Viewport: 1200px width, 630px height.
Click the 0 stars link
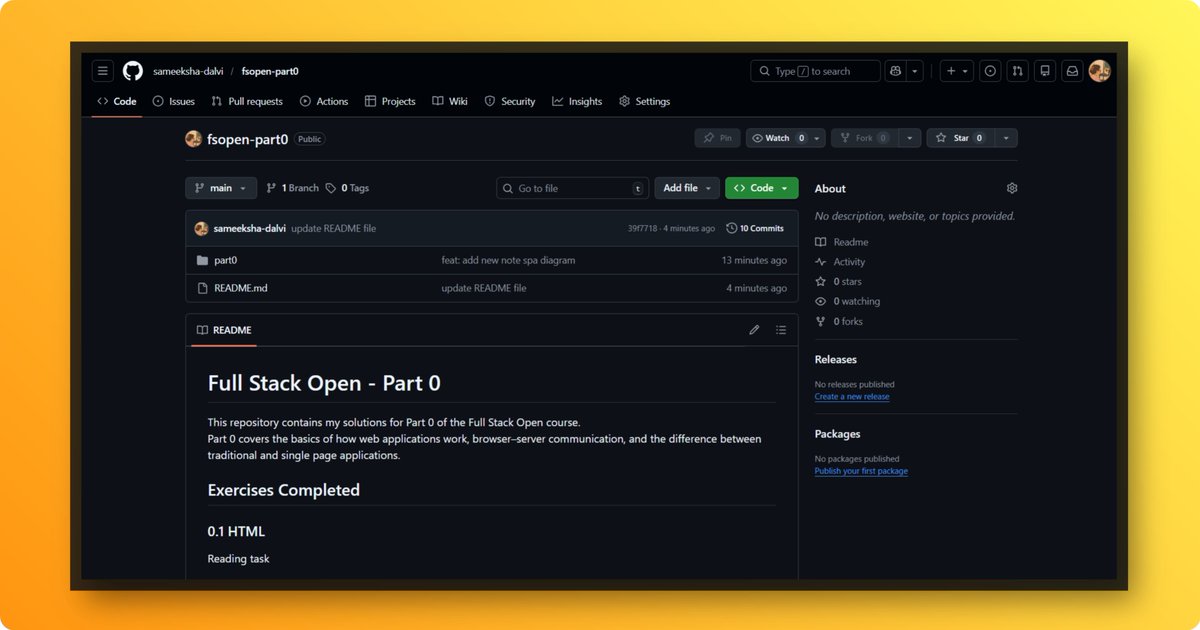point(838,282)
